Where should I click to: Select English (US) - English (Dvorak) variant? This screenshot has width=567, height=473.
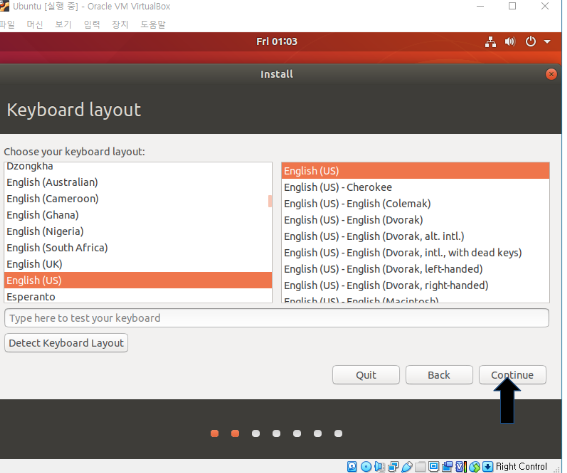pyautogui.click(x=415, y=220)
